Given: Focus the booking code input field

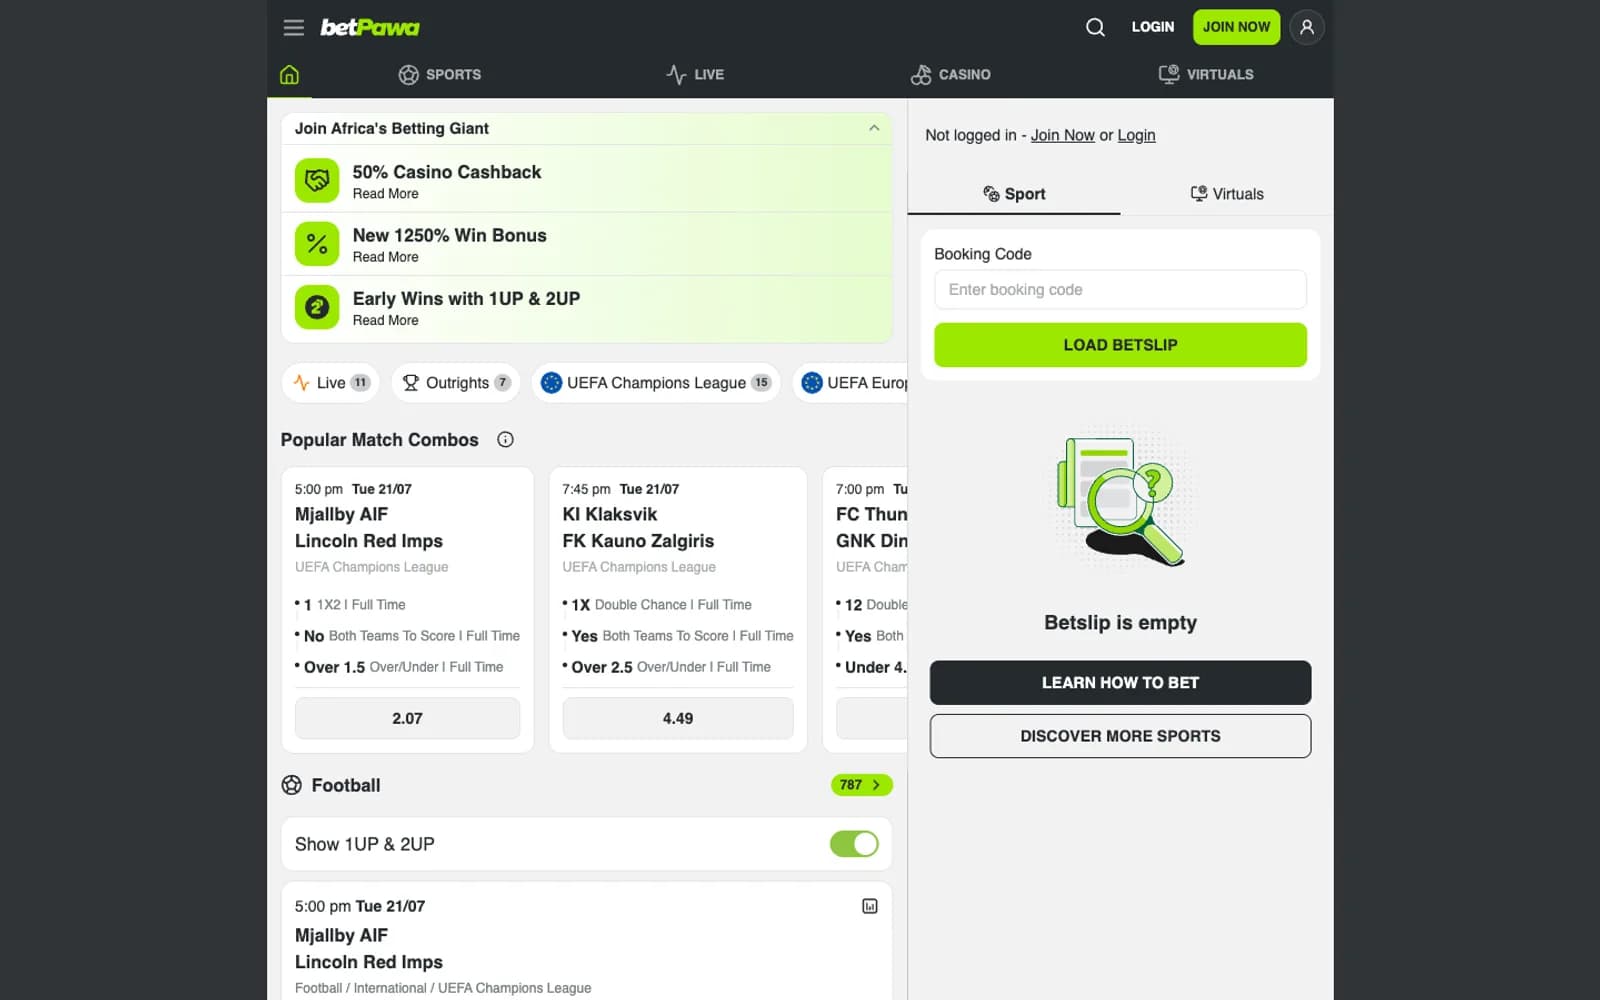Looking at the screenshot, I should [1120, 290].
